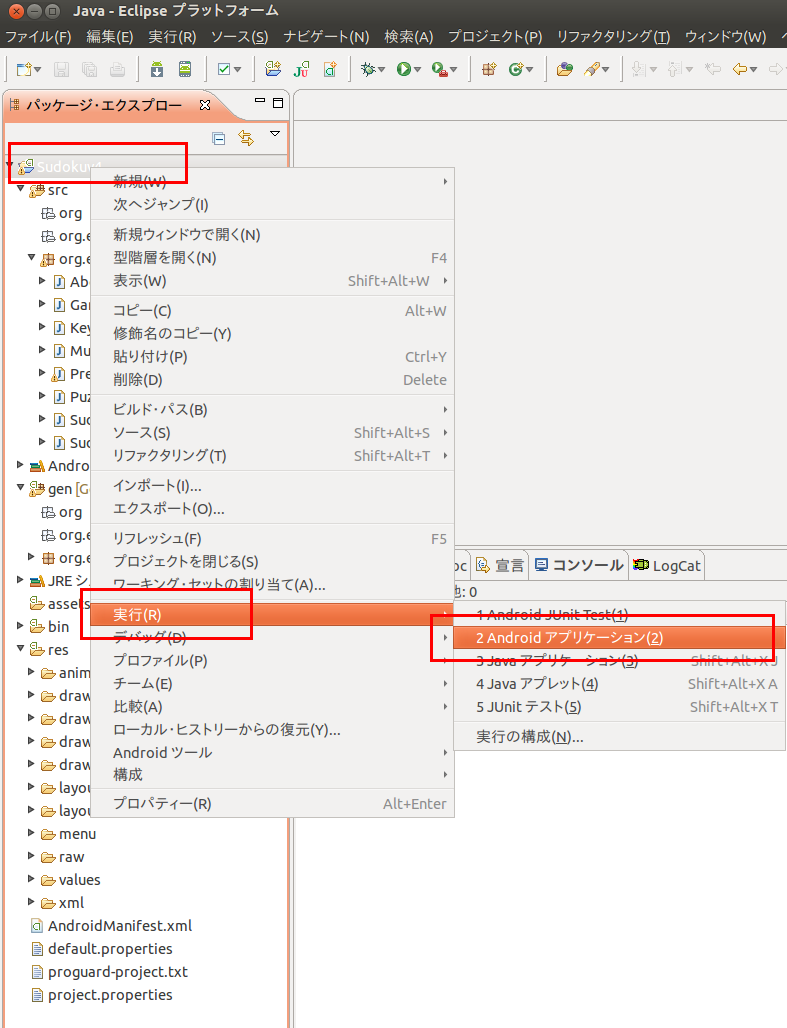Choose 実行の構成(N)... in submenu
The height and width of the screenshot is (1028, 787).
[619, 737]
